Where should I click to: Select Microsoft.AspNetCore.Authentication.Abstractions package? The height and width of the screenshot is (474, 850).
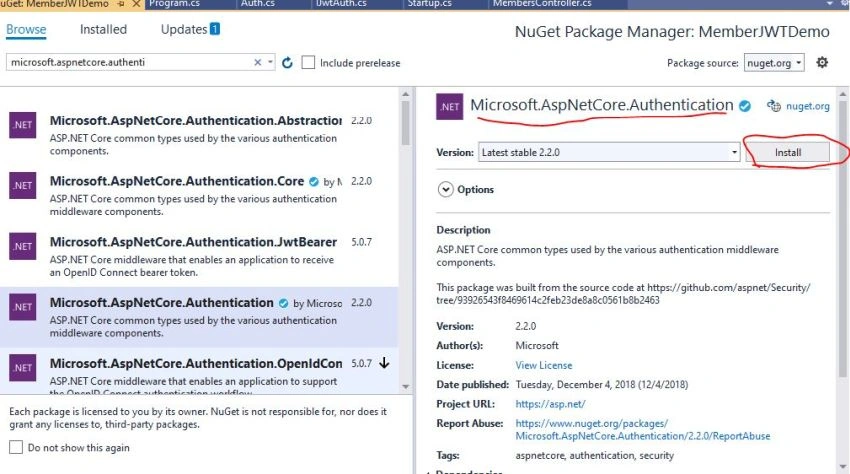199,134
